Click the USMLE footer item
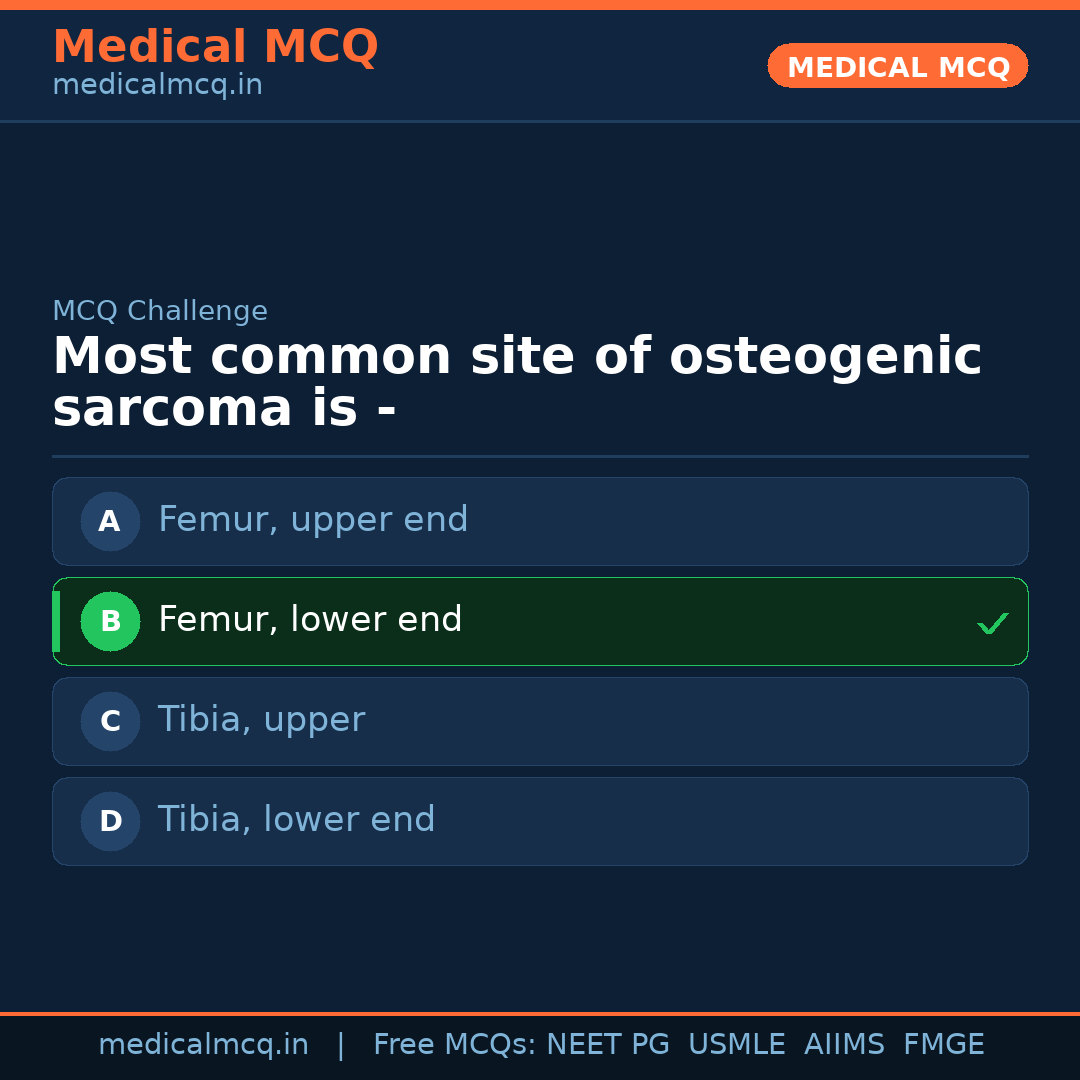Image resolution: width=1080 pixels, height=1080 pixels. 737,1043
